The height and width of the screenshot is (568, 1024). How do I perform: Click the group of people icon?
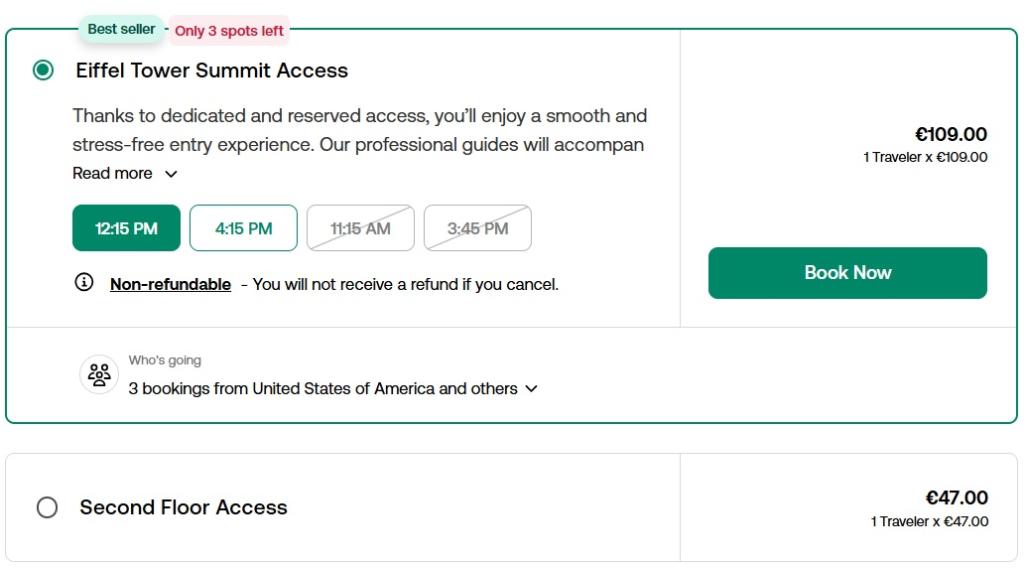(x=99, y=375)
